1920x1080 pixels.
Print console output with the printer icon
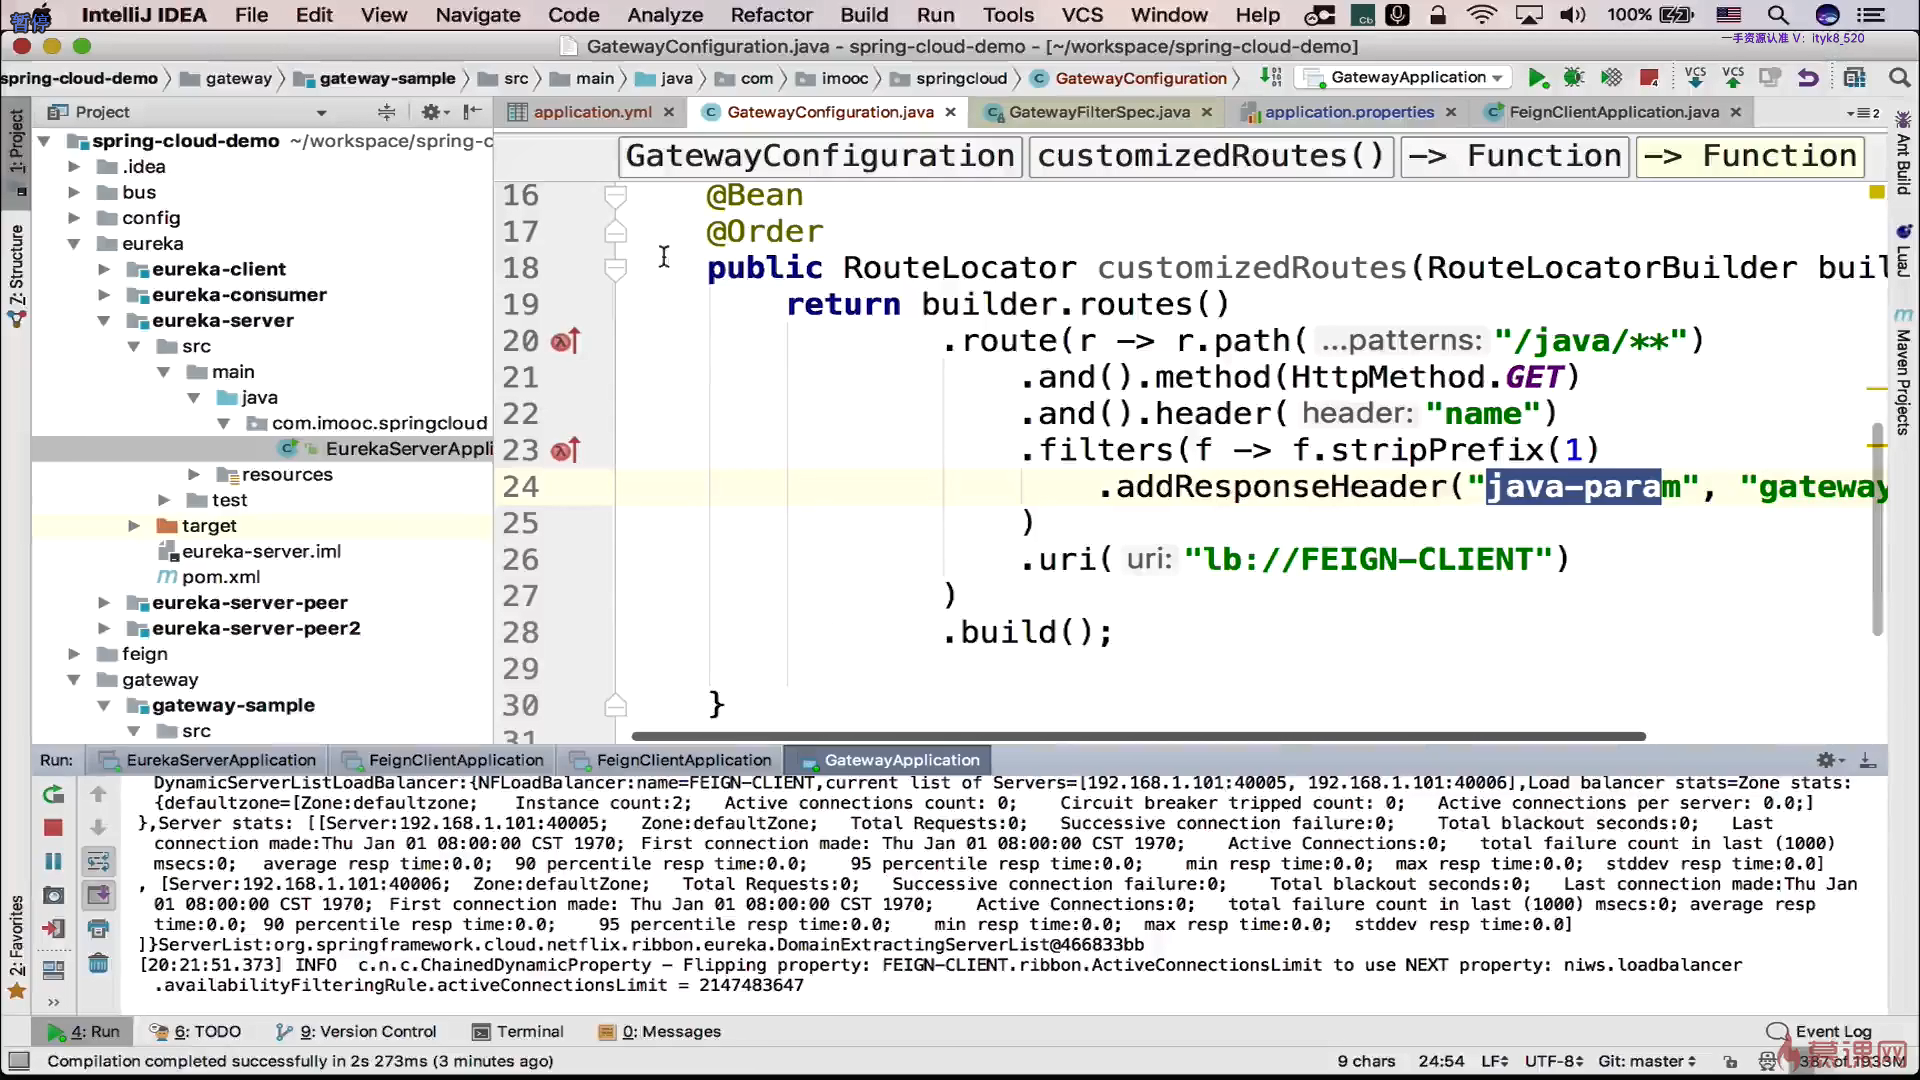click(x=98, y=930)
